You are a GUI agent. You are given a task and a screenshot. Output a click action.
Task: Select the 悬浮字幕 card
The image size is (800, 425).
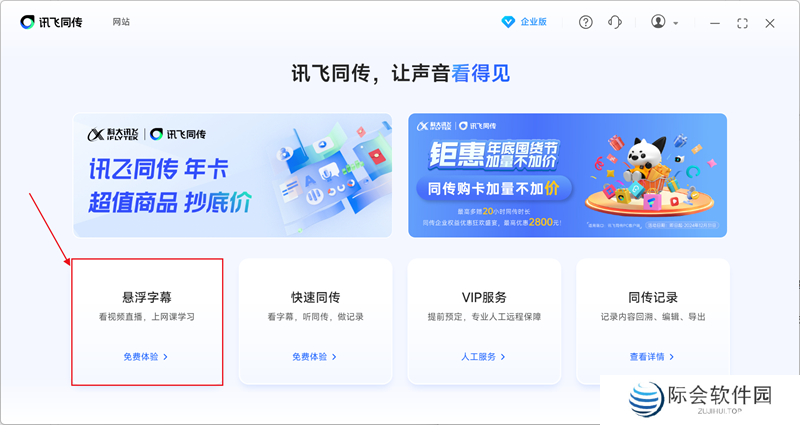tap(147, 321)
